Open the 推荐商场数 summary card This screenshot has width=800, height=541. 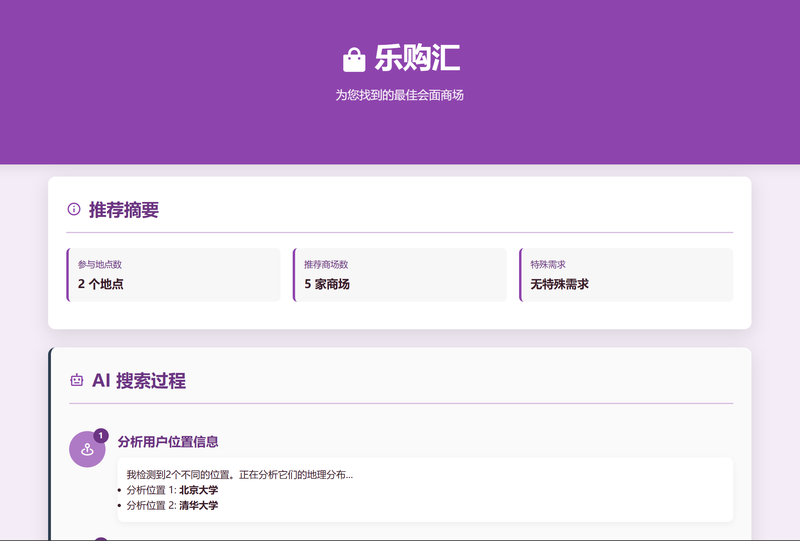[x=400, y=275]
